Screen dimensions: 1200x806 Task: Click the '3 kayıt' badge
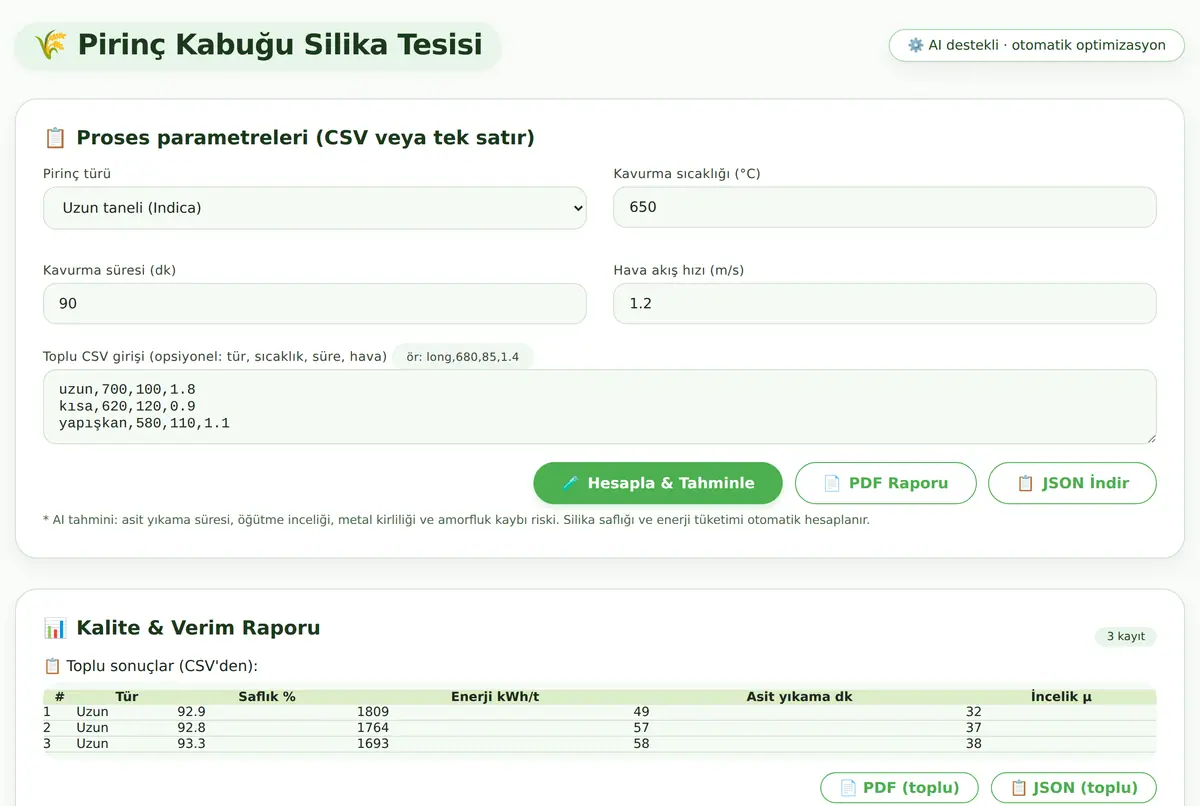coord(1126,637)
